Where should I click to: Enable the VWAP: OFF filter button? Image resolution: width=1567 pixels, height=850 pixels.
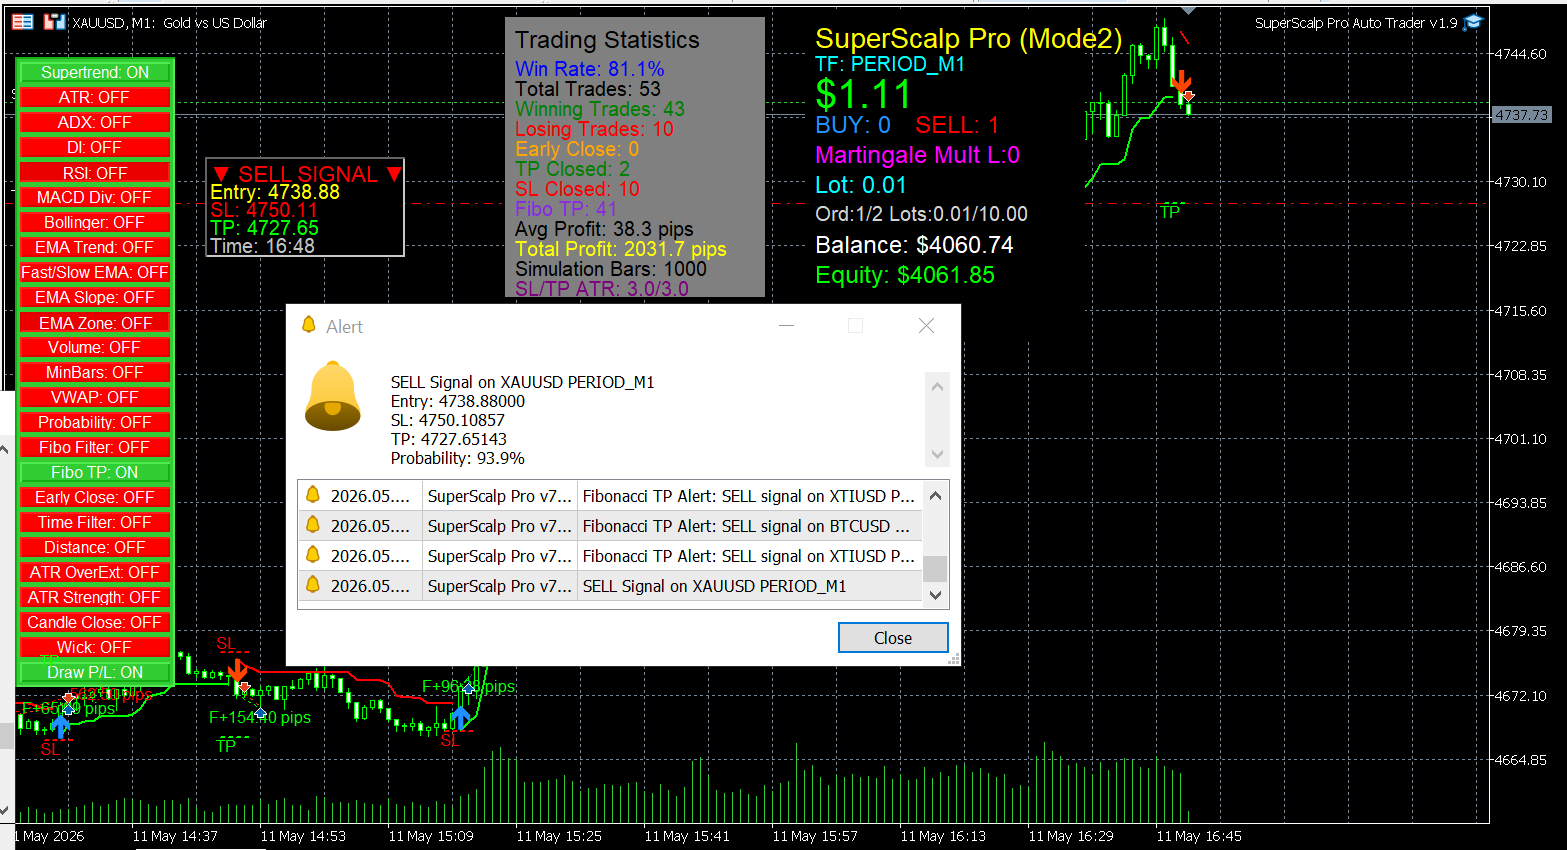point(95,397)
